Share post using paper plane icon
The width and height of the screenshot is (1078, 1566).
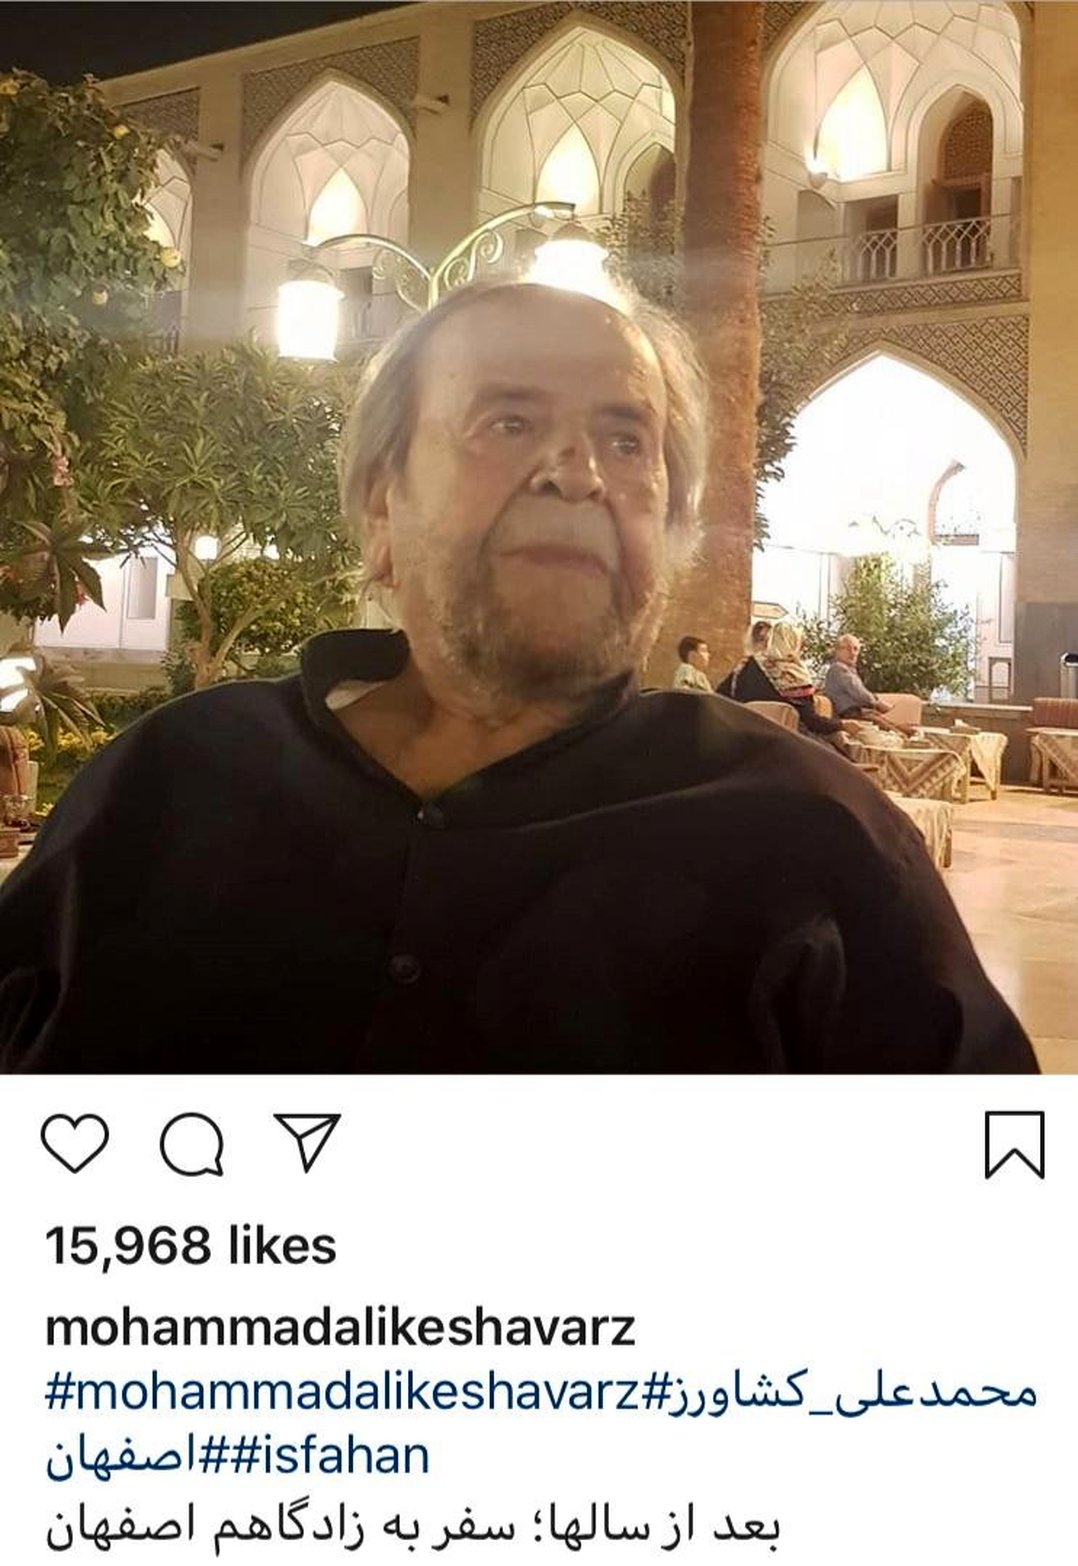pos(308,1142)
